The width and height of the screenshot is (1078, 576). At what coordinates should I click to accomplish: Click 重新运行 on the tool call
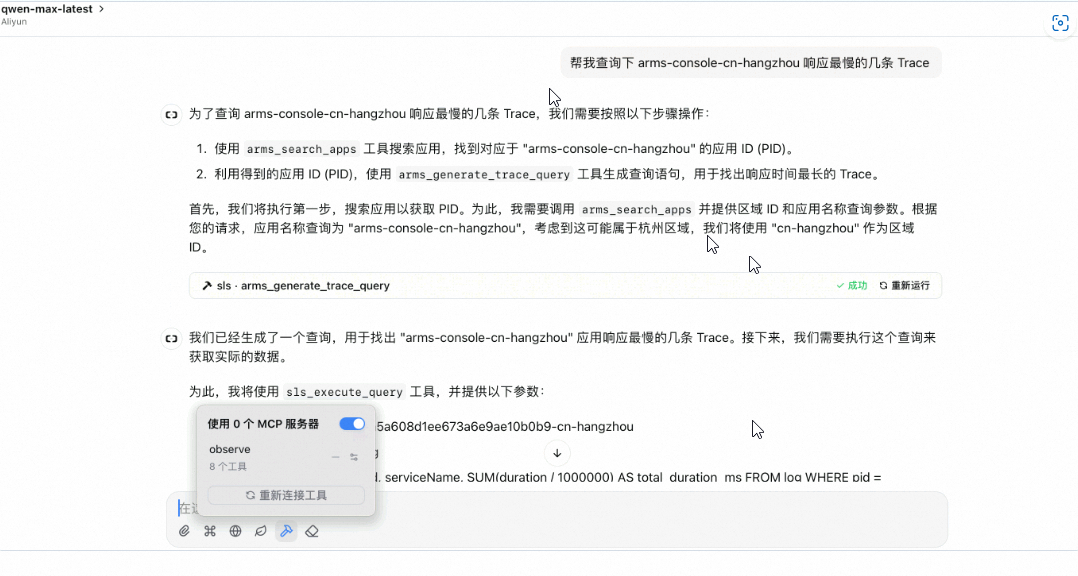[x=905, y=285]
